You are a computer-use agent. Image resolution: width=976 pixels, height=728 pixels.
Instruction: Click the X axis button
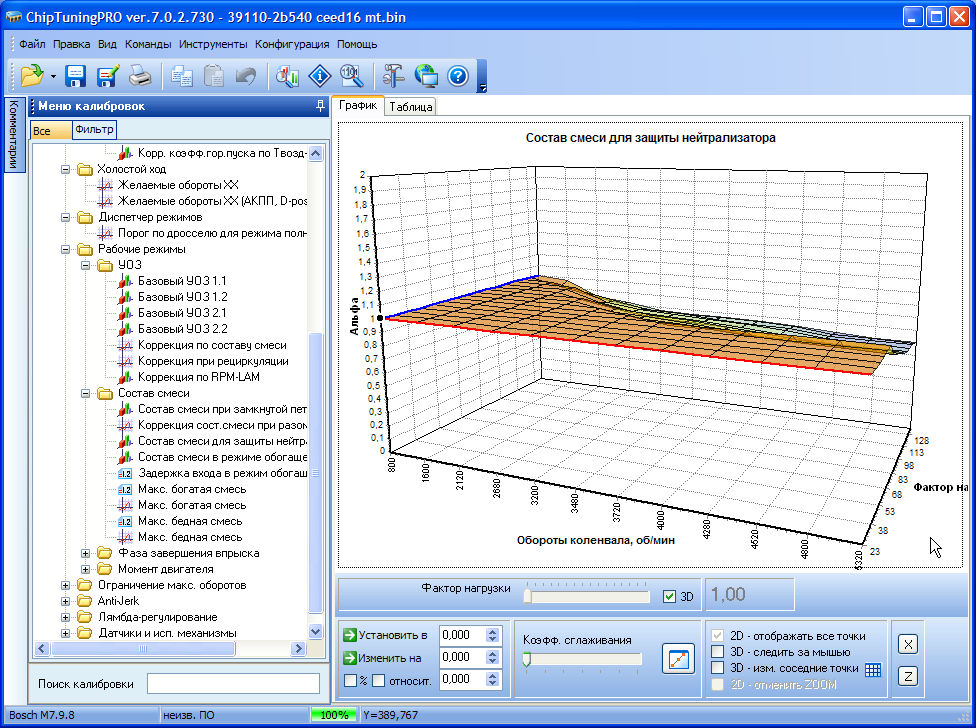click(908, 645)
